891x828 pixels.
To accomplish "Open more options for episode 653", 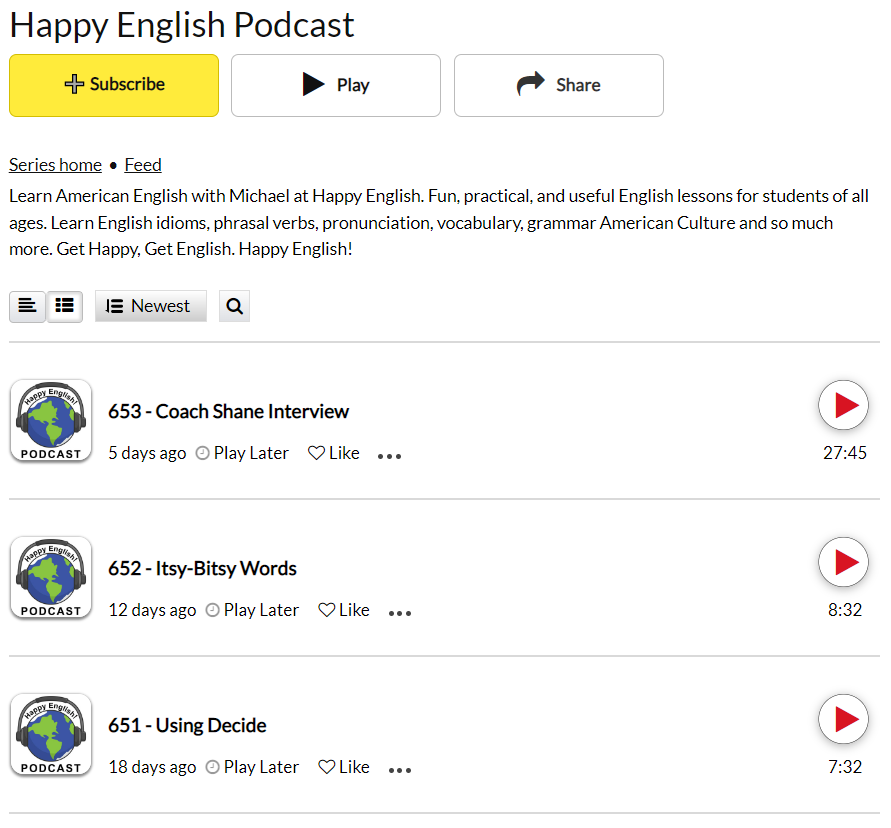I will 389,456.
